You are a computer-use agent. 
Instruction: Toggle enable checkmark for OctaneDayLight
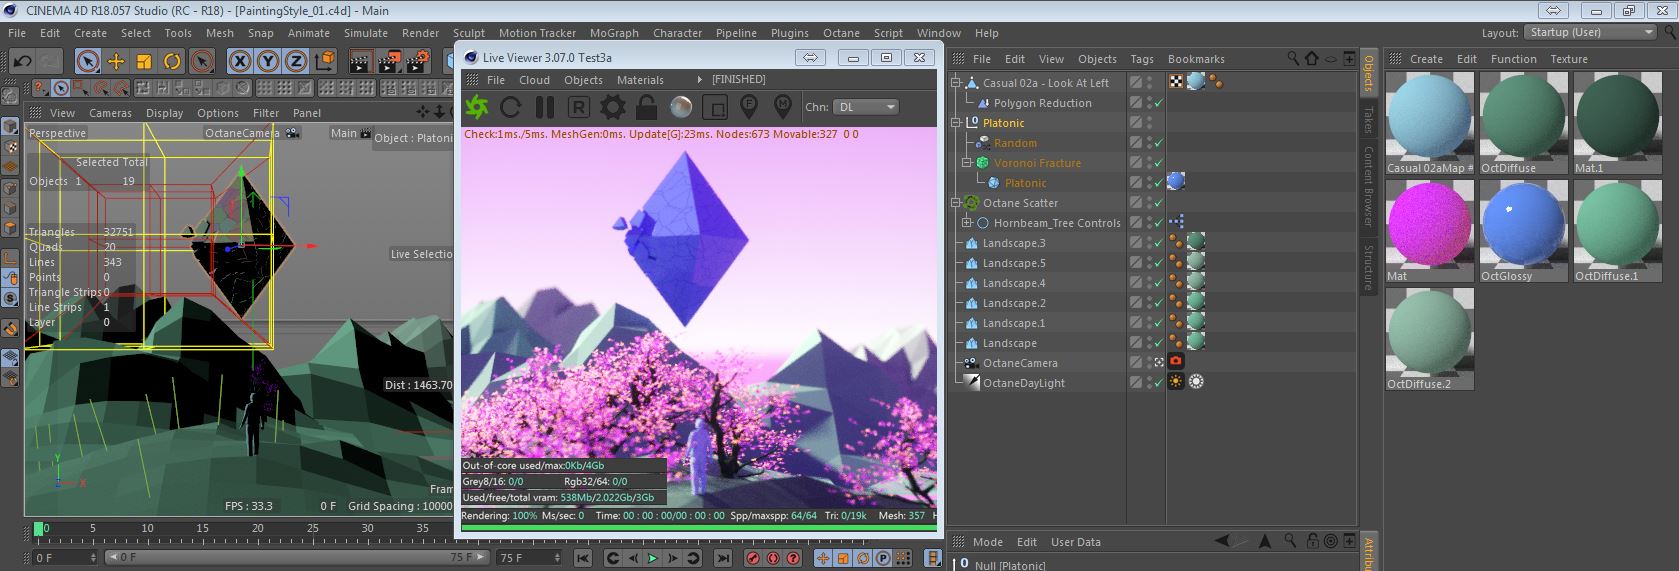1159,383
